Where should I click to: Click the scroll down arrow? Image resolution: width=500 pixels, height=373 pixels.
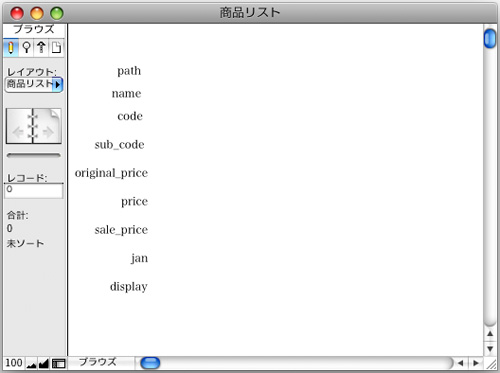click(490, 349)
